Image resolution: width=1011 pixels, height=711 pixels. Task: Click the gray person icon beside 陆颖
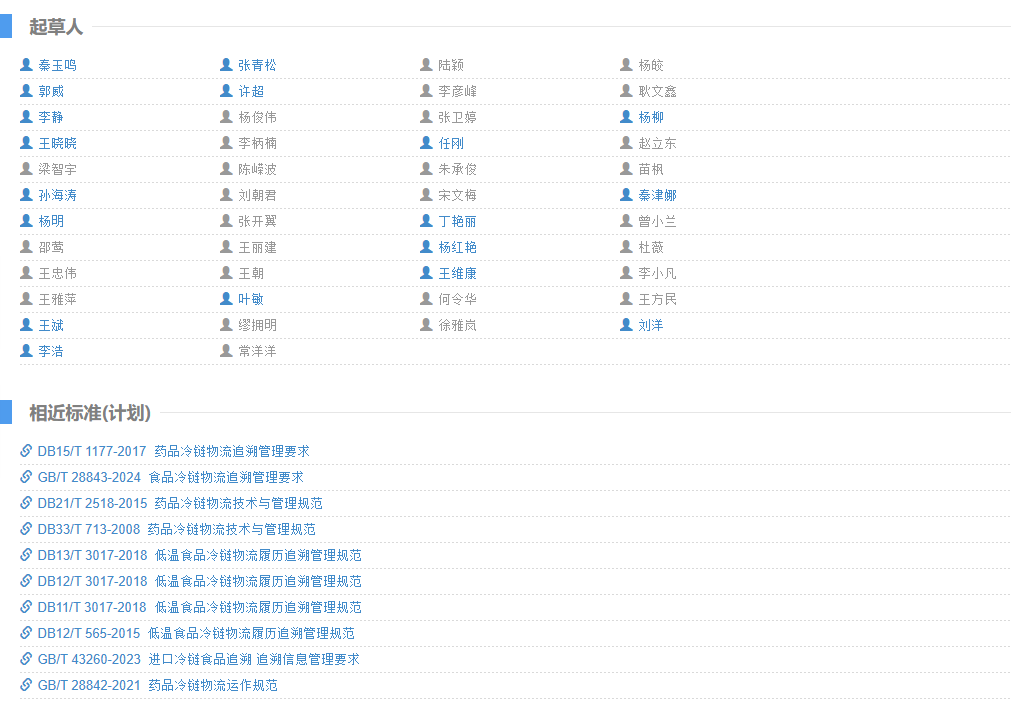[426, 65]
